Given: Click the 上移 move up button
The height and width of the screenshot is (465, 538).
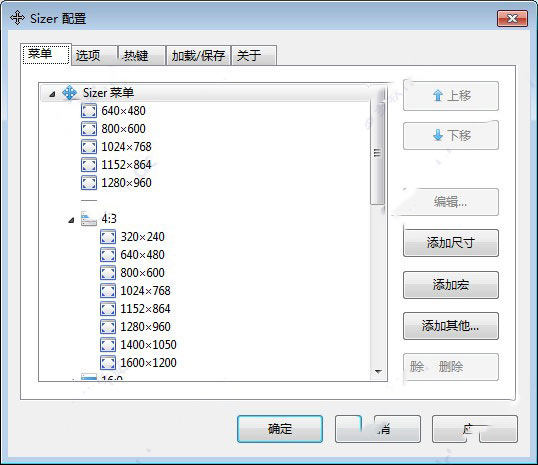Looking at the screenshot, I should [451, 96].
